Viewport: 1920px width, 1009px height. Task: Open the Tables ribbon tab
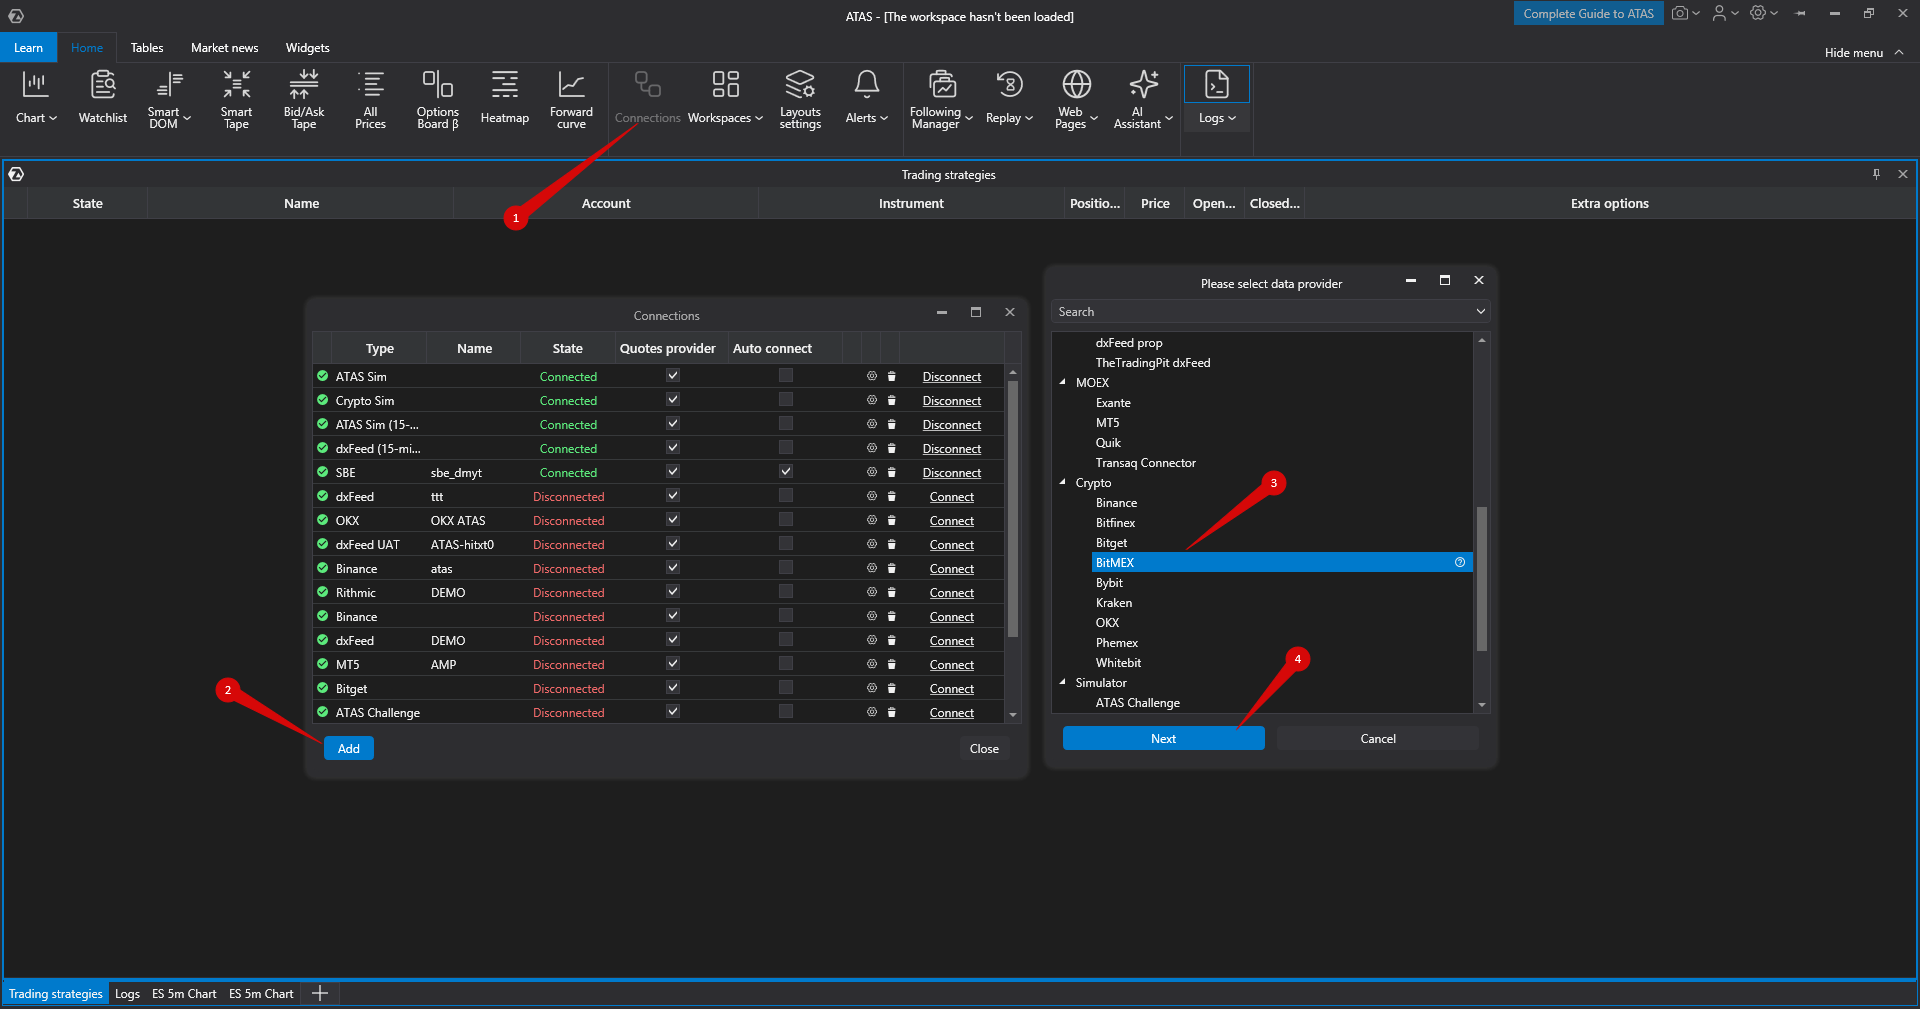147,48
